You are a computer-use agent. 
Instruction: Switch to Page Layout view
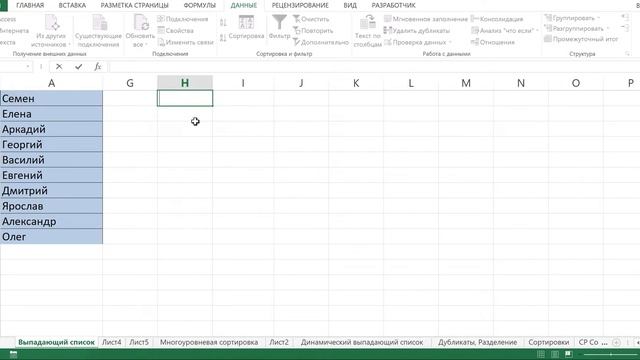(x=554, y=354)
